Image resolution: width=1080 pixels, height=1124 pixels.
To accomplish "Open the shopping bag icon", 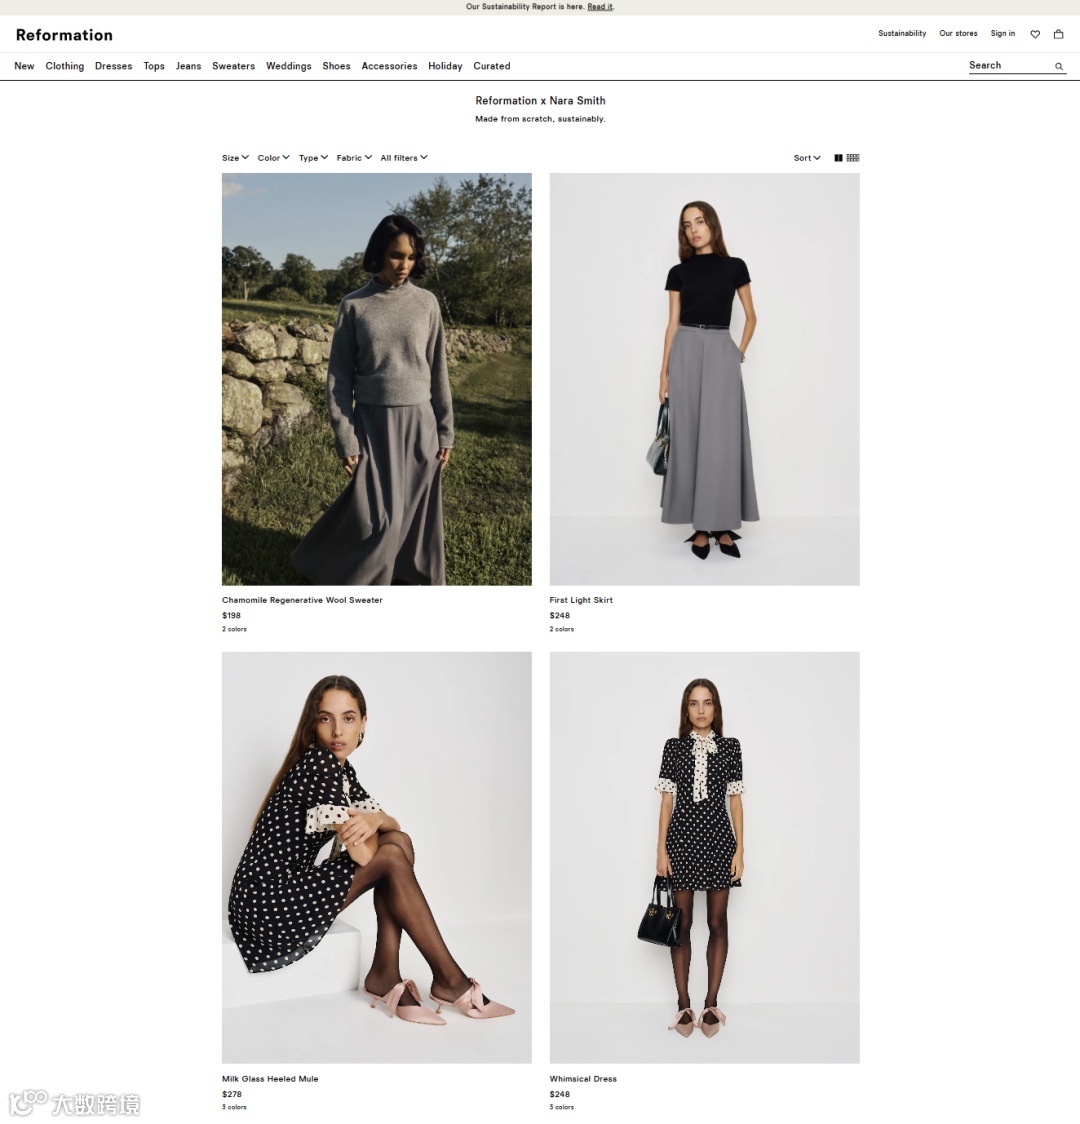I will 1059,34.
